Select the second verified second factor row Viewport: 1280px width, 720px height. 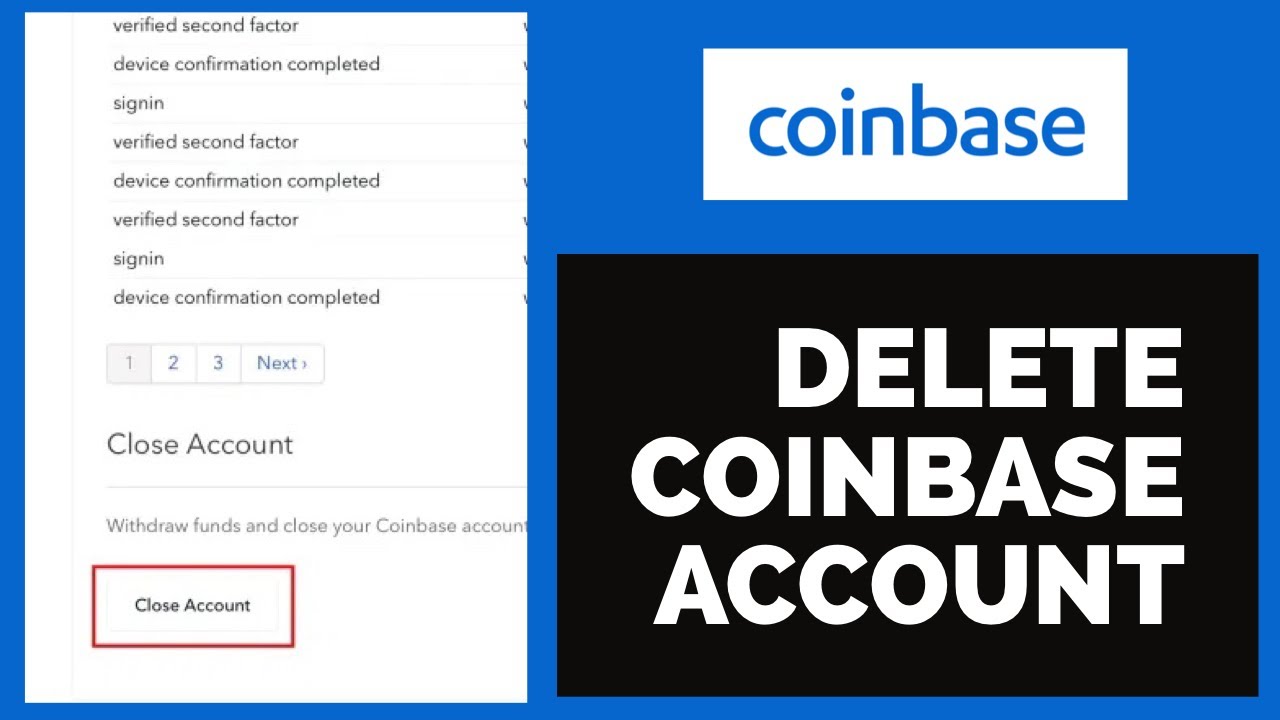coord(316,142)
